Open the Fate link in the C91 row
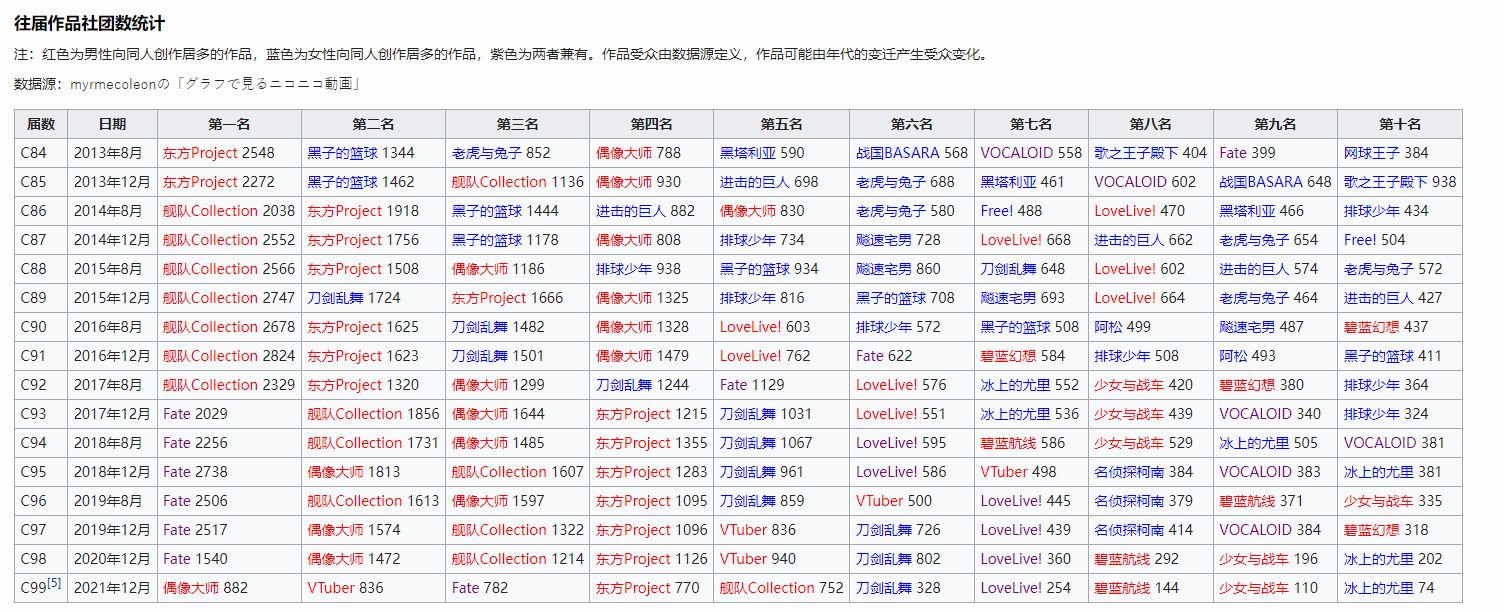 [x=870, y=356]
